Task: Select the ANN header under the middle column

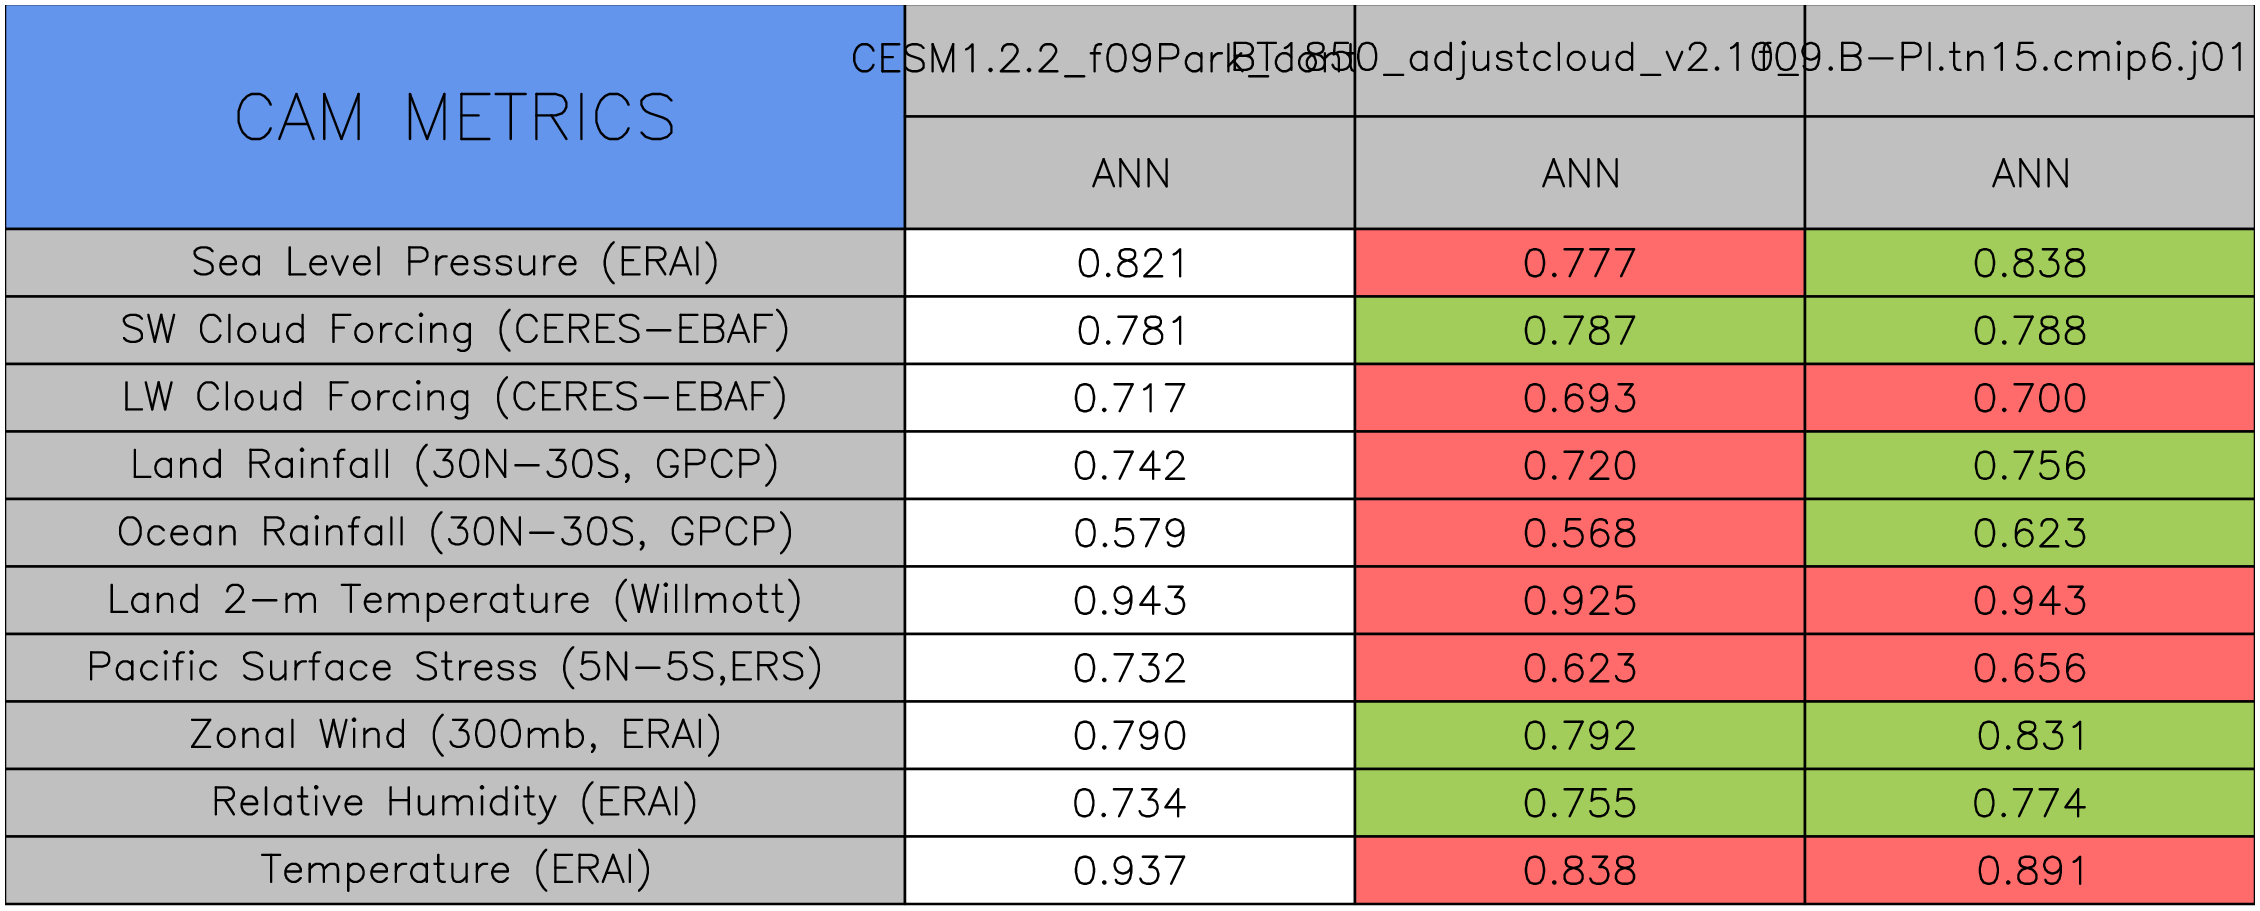Action: click(1580, 173)
